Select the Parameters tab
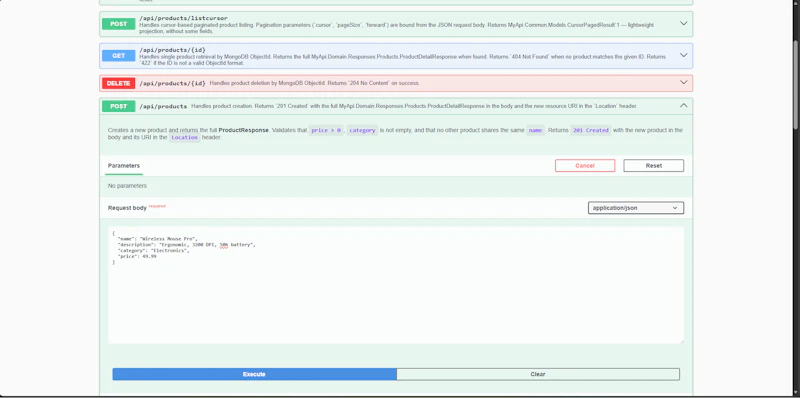Screen dimensions: 800x398 tap(124, 166)
